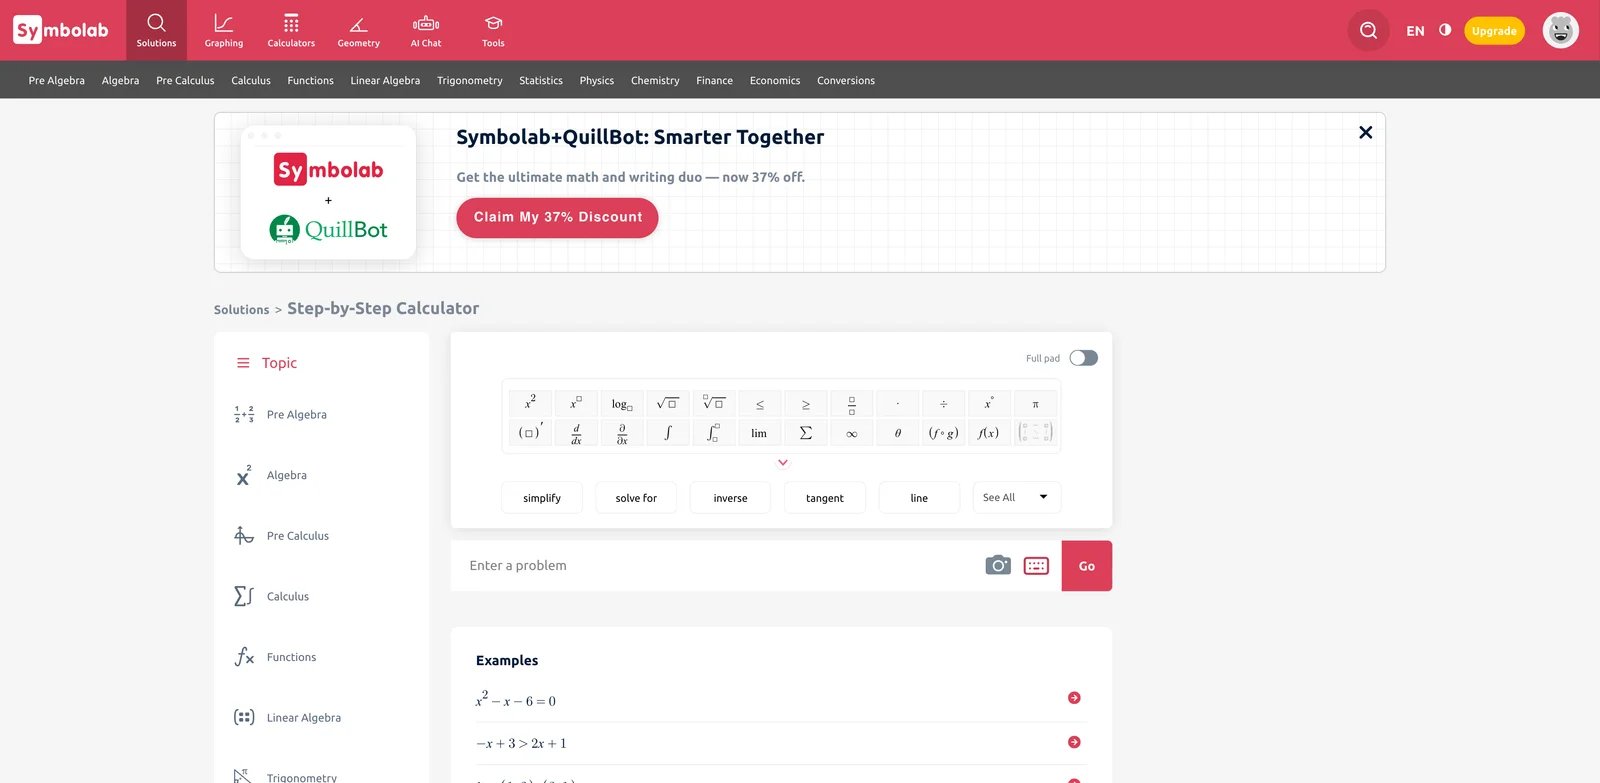
Task: Click Claim My 37% Discount button
Action: click(x=557, y=217)
